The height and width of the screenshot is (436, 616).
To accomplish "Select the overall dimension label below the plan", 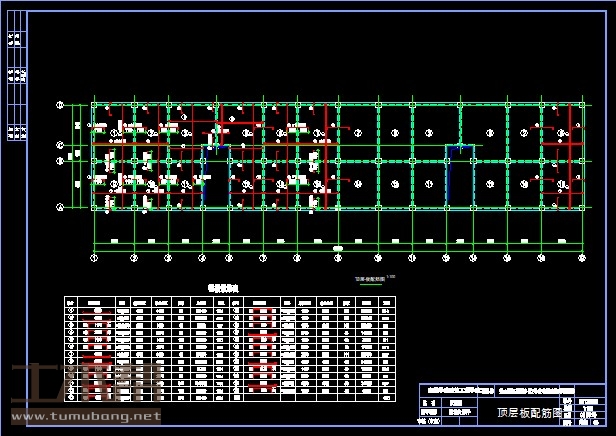I will tap(338, 248).
